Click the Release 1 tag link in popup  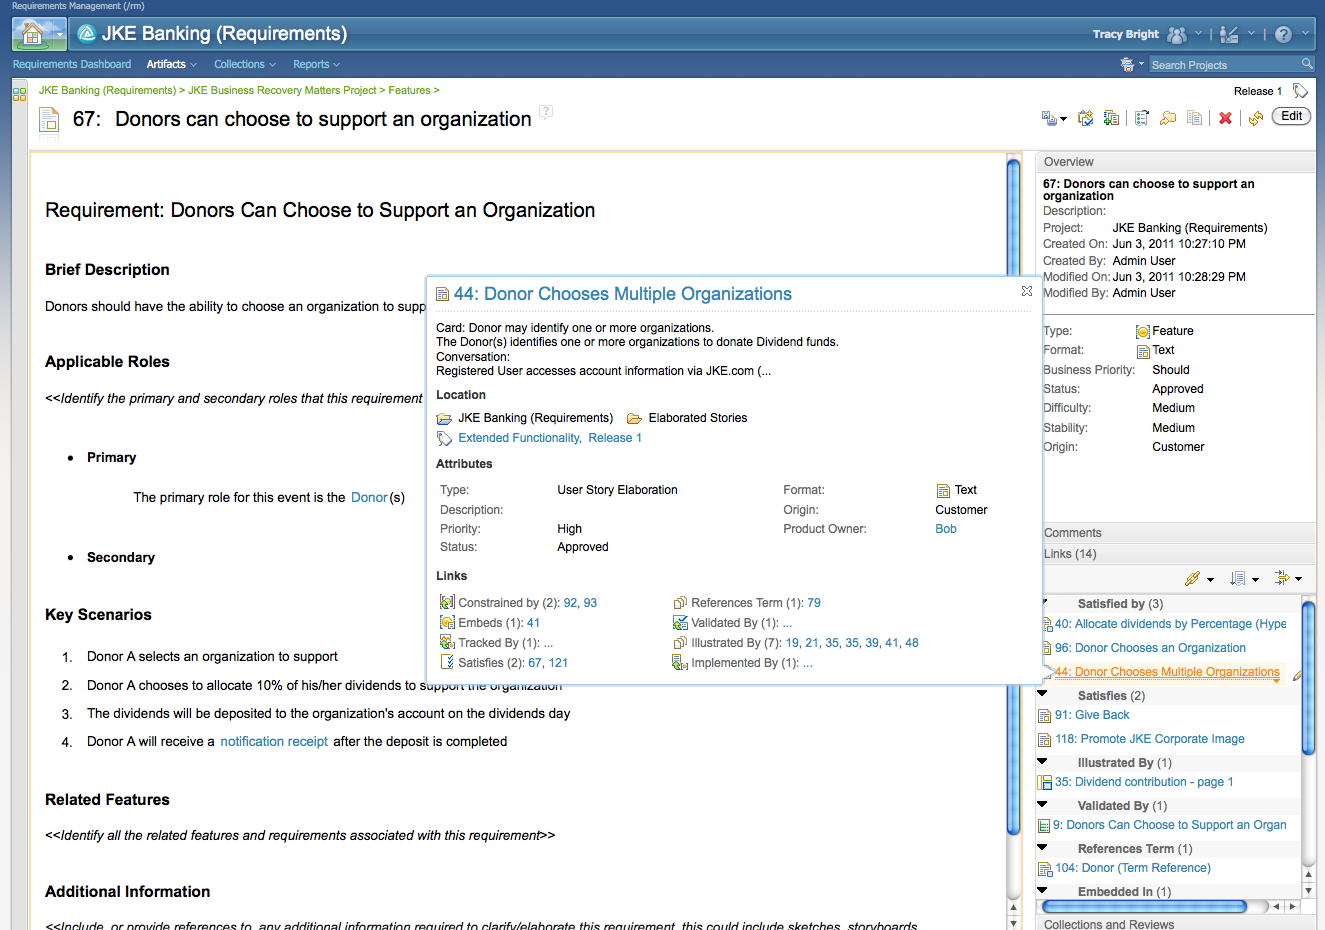(x=615, y=438)
